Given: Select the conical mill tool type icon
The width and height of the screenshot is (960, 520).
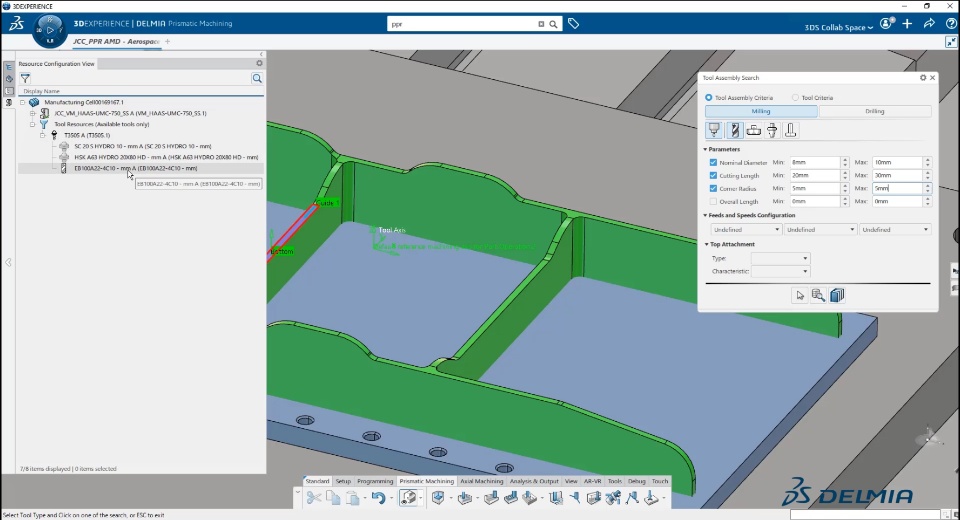Looking at the screenshot, I should 772,130.
